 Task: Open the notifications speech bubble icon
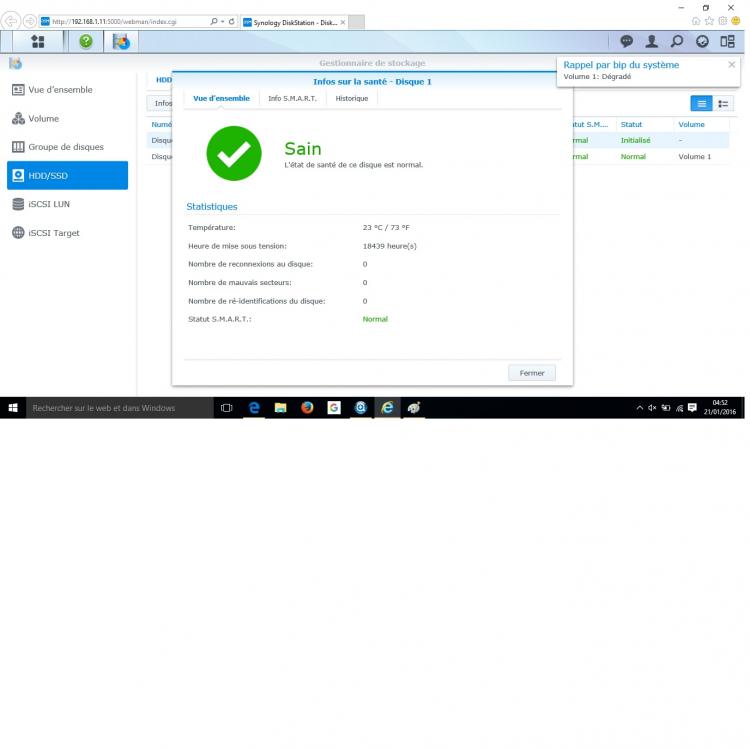[627, 41]
